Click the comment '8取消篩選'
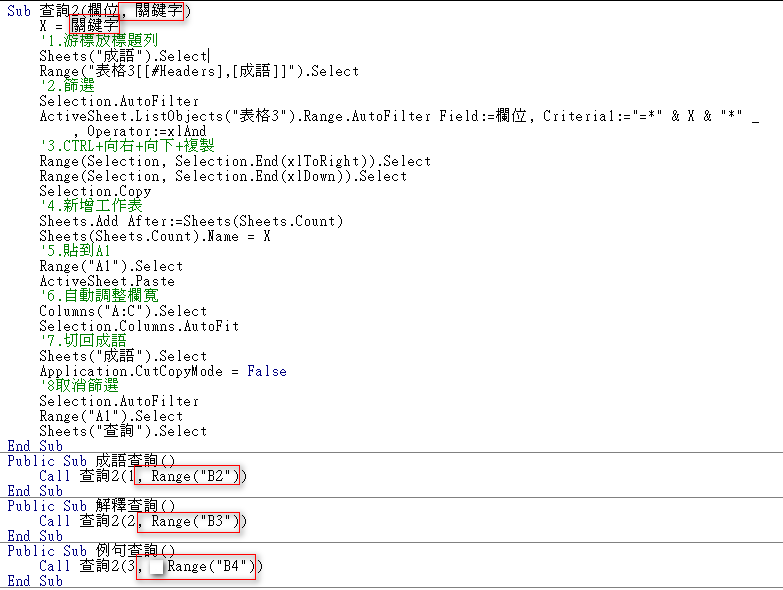 (x=79, y=385)
